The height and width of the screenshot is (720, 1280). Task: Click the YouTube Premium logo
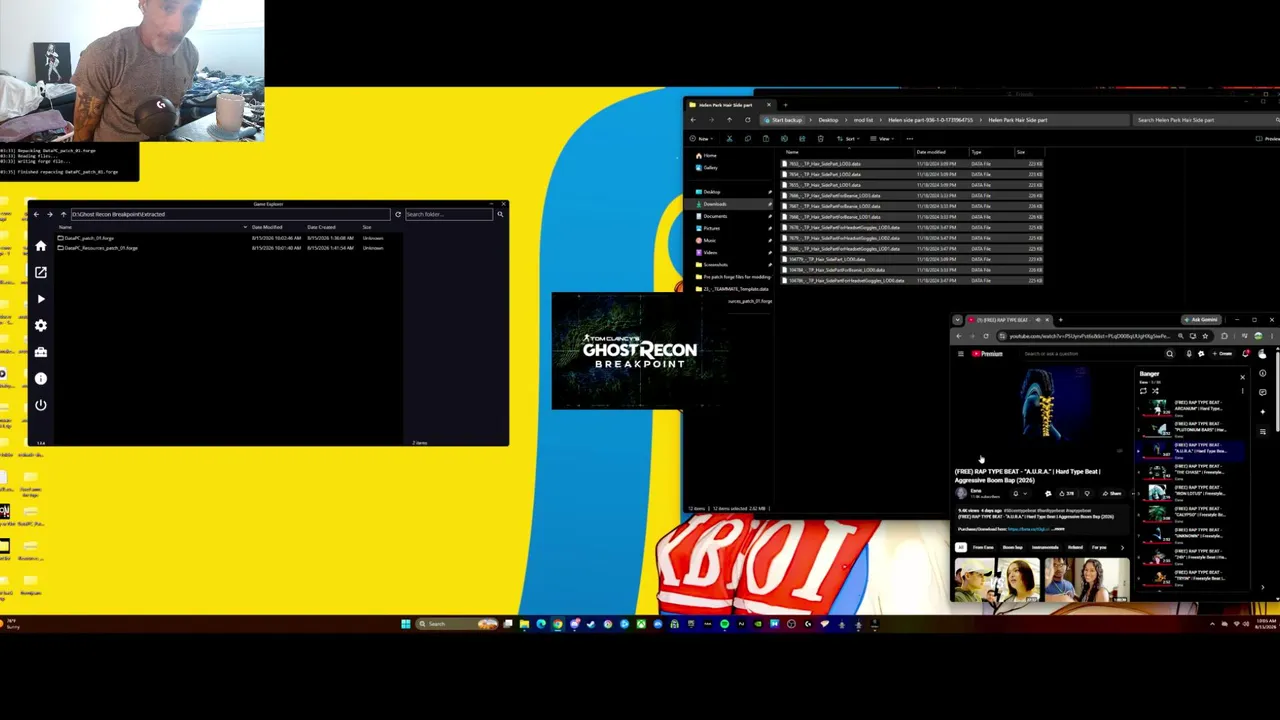pyautogui.click(x=986, y=354)
